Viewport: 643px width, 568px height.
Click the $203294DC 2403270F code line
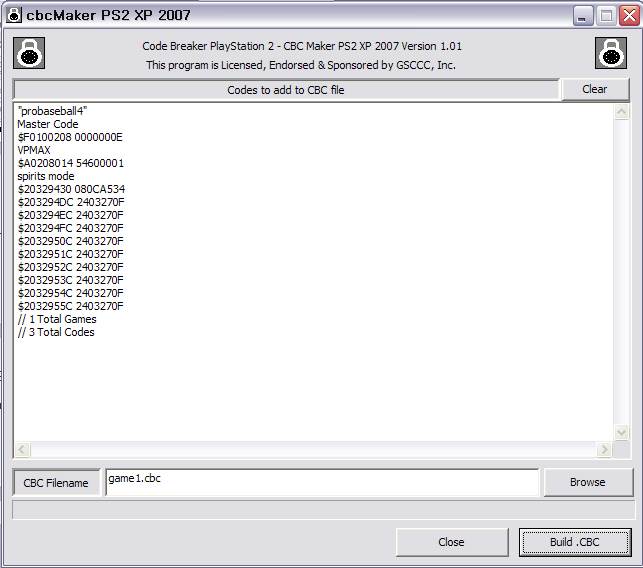click(71, 202)
